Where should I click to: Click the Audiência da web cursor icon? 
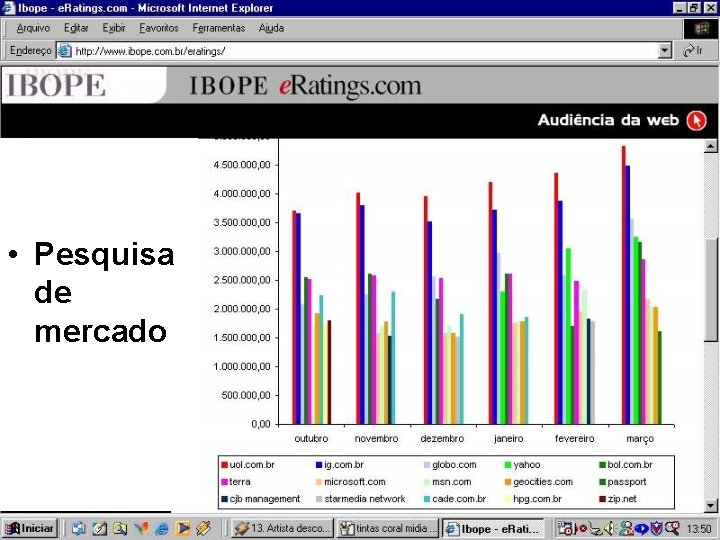pyautogui.click(x=696, y=121)
